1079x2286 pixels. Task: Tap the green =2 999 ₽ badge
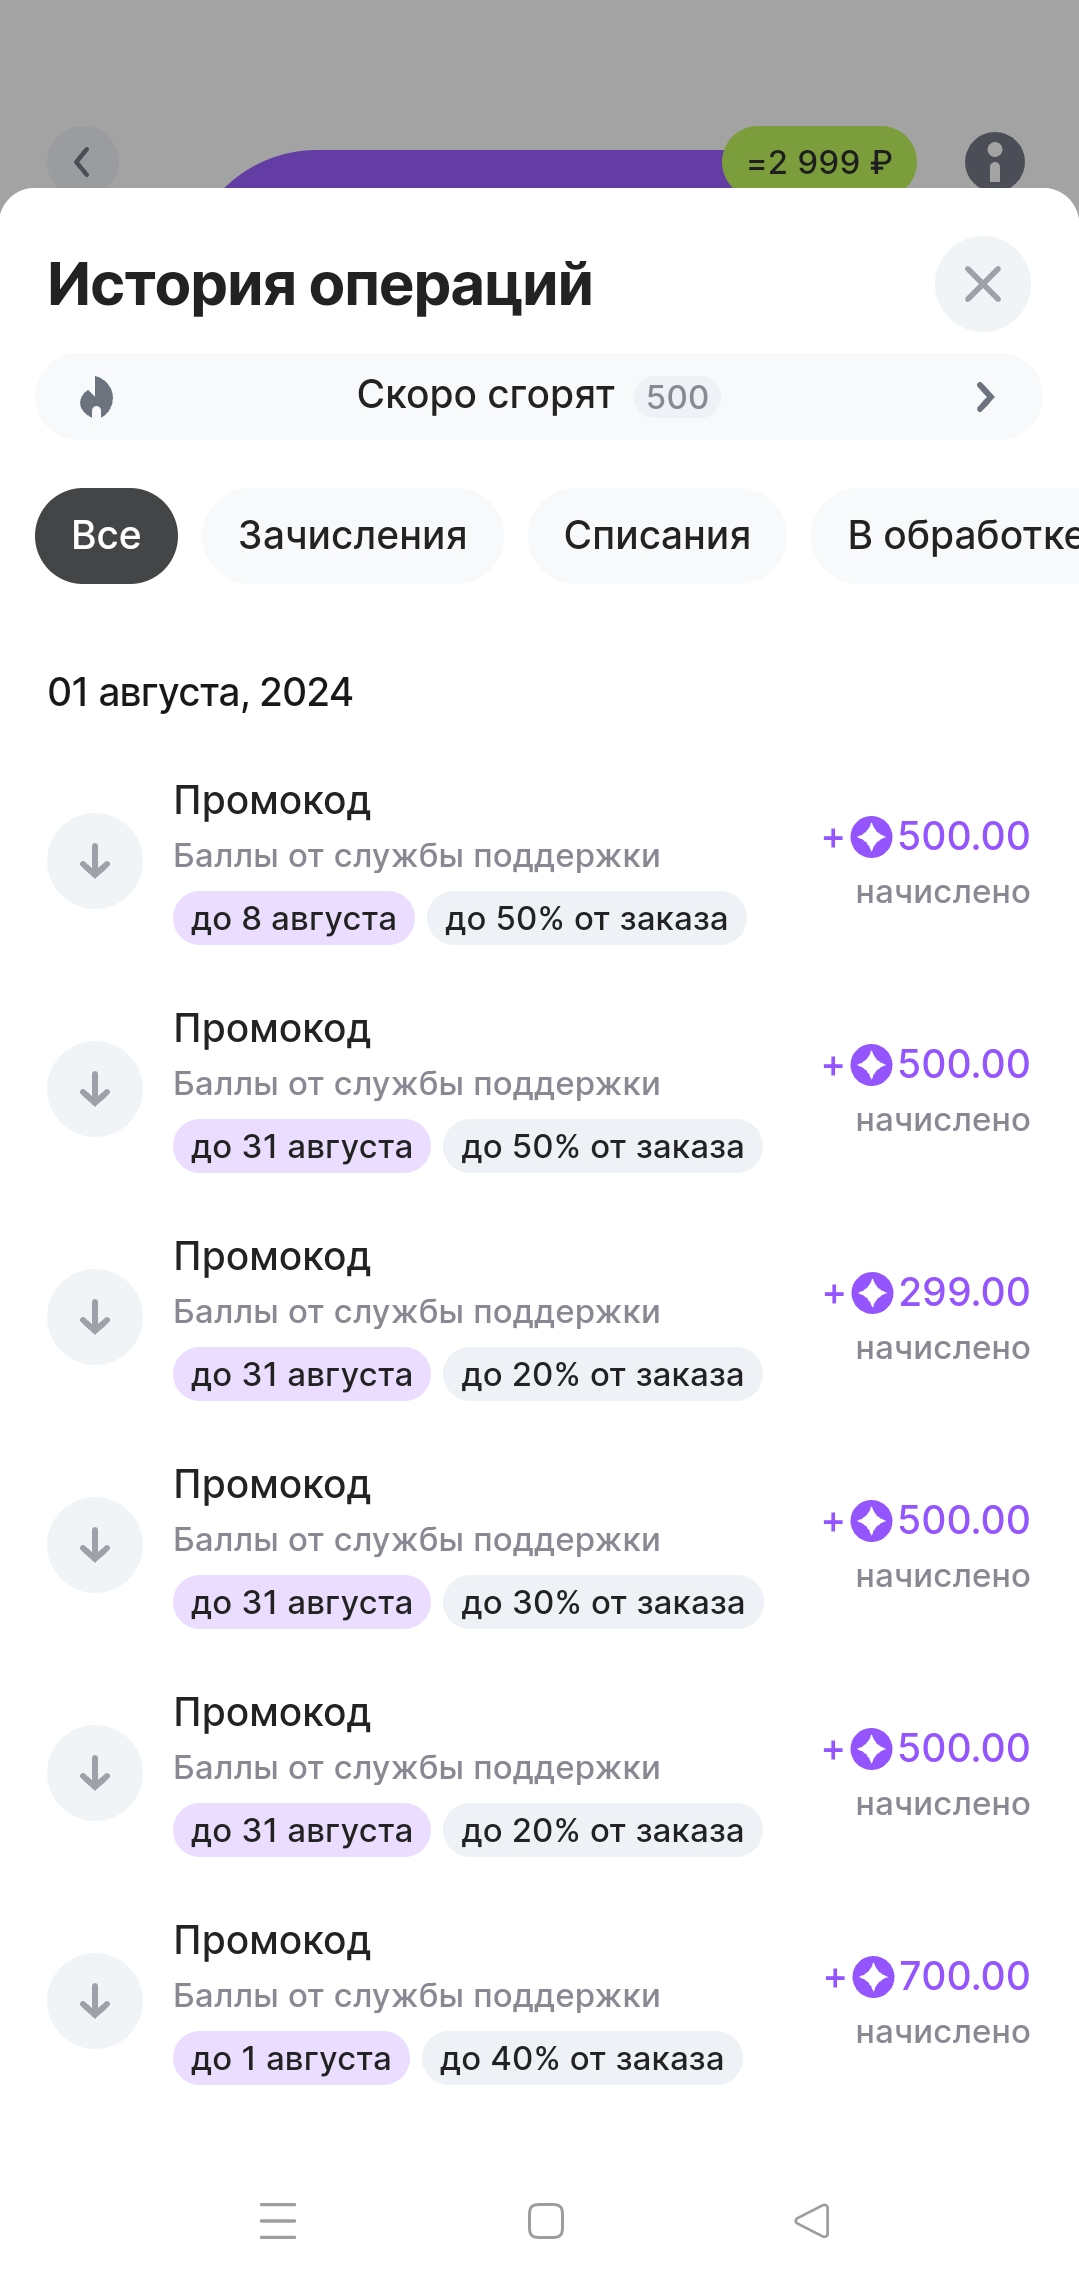coord(819,161)
